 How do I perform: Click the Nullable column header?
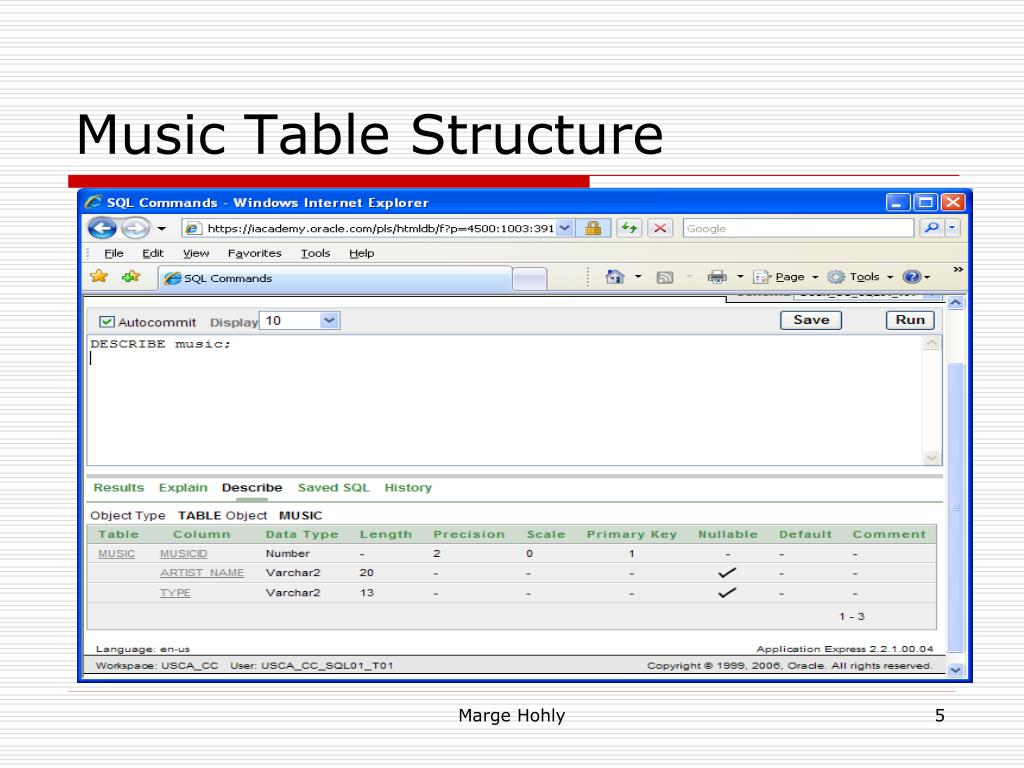click(728, 534)
